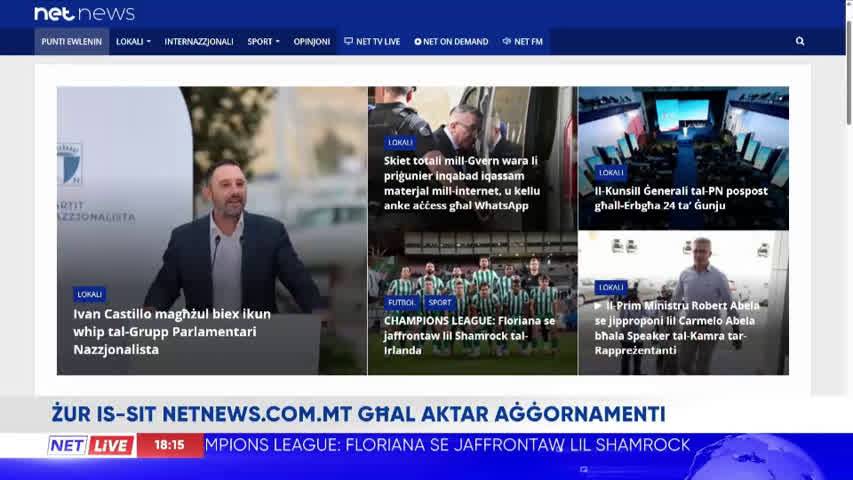Open the OPINJONI menu item

(312, 41)
